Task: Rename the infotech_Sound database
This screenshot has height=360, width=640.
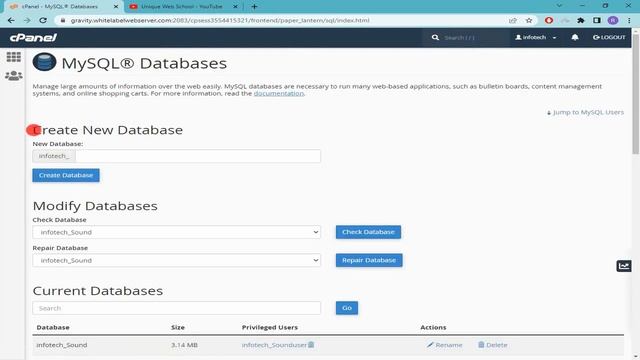Action: coord(444,345)
